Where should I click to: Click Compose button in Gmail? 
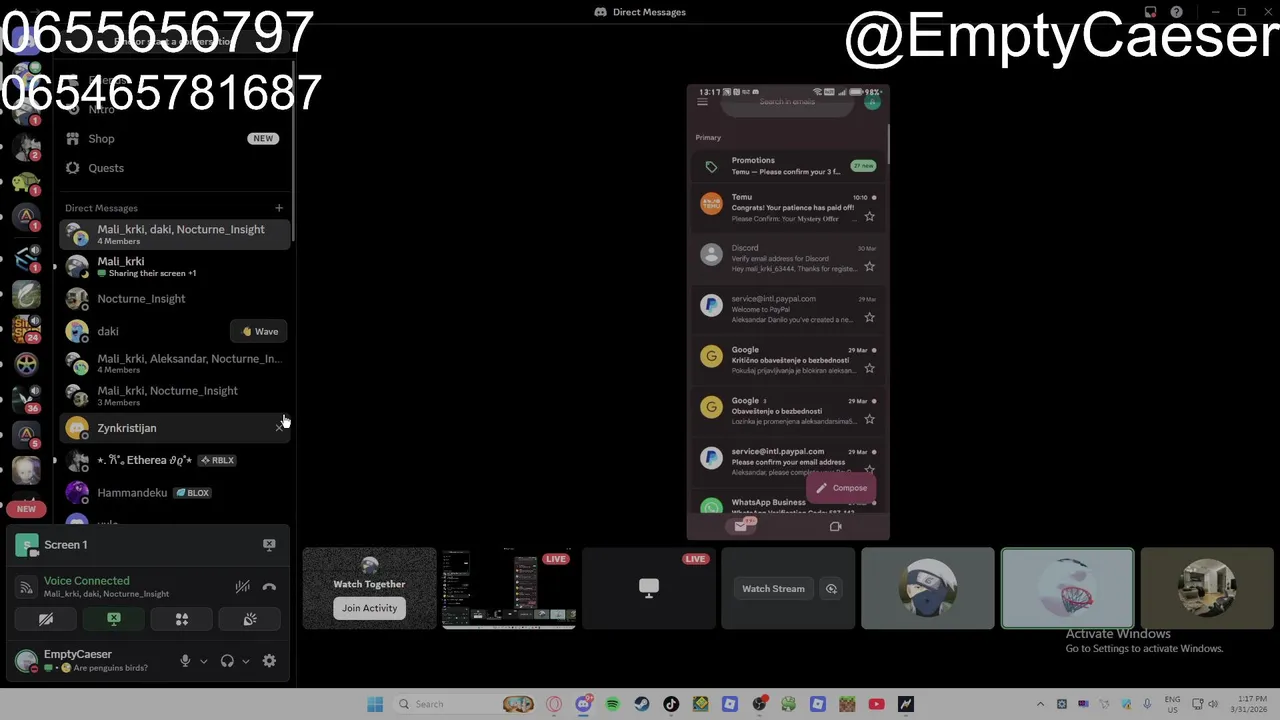[841, 488]
